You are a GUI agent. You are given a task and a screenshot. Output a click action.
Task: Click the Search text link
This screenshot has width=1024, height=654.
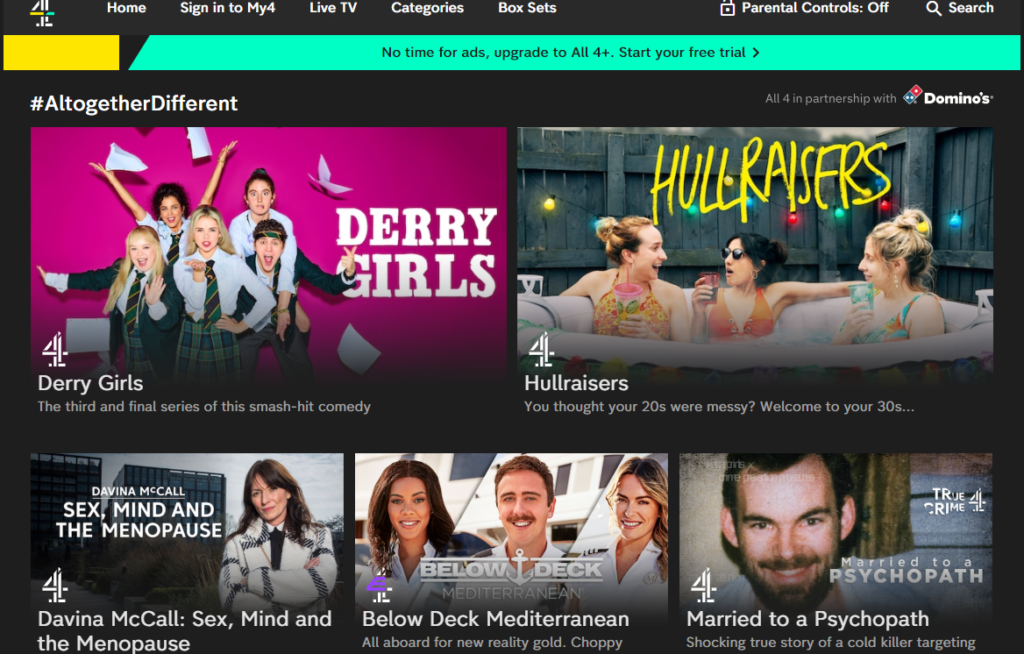pyautogui.click(x=970, y=8)
